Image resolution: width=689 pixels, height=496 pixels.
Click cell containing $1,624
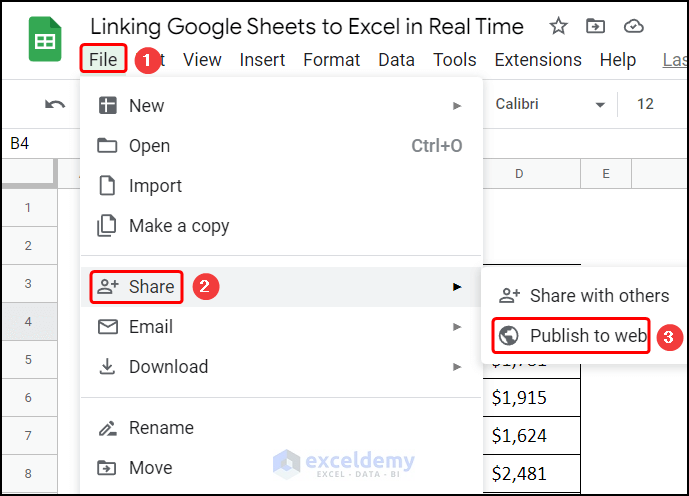tap(532, 436)
